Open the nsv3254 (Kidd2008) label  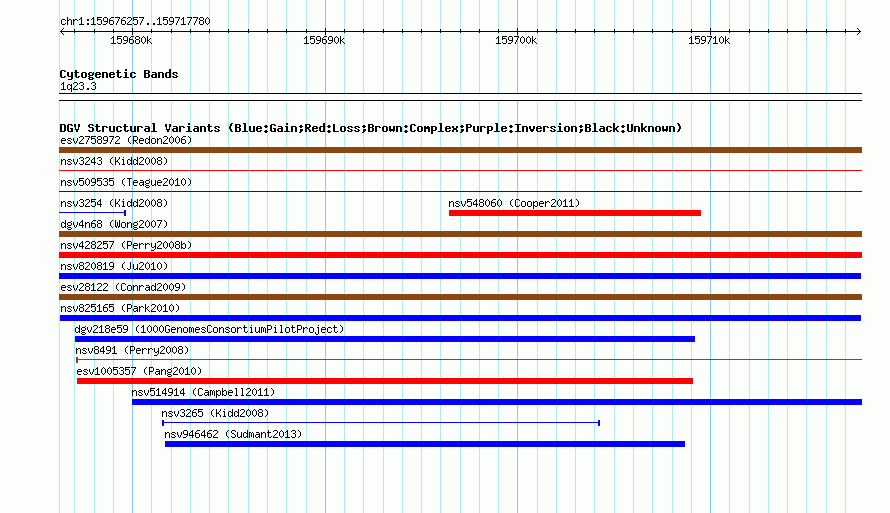(114, 203)
